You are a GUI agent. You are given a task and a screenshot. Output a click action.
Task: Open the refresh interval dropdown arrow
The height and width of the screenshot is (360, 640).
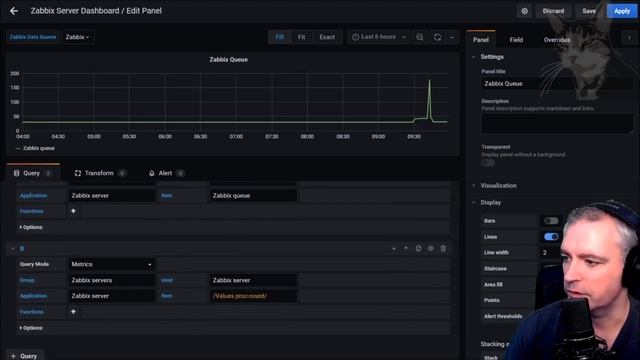pyautogui.click(x=452, y=37)
